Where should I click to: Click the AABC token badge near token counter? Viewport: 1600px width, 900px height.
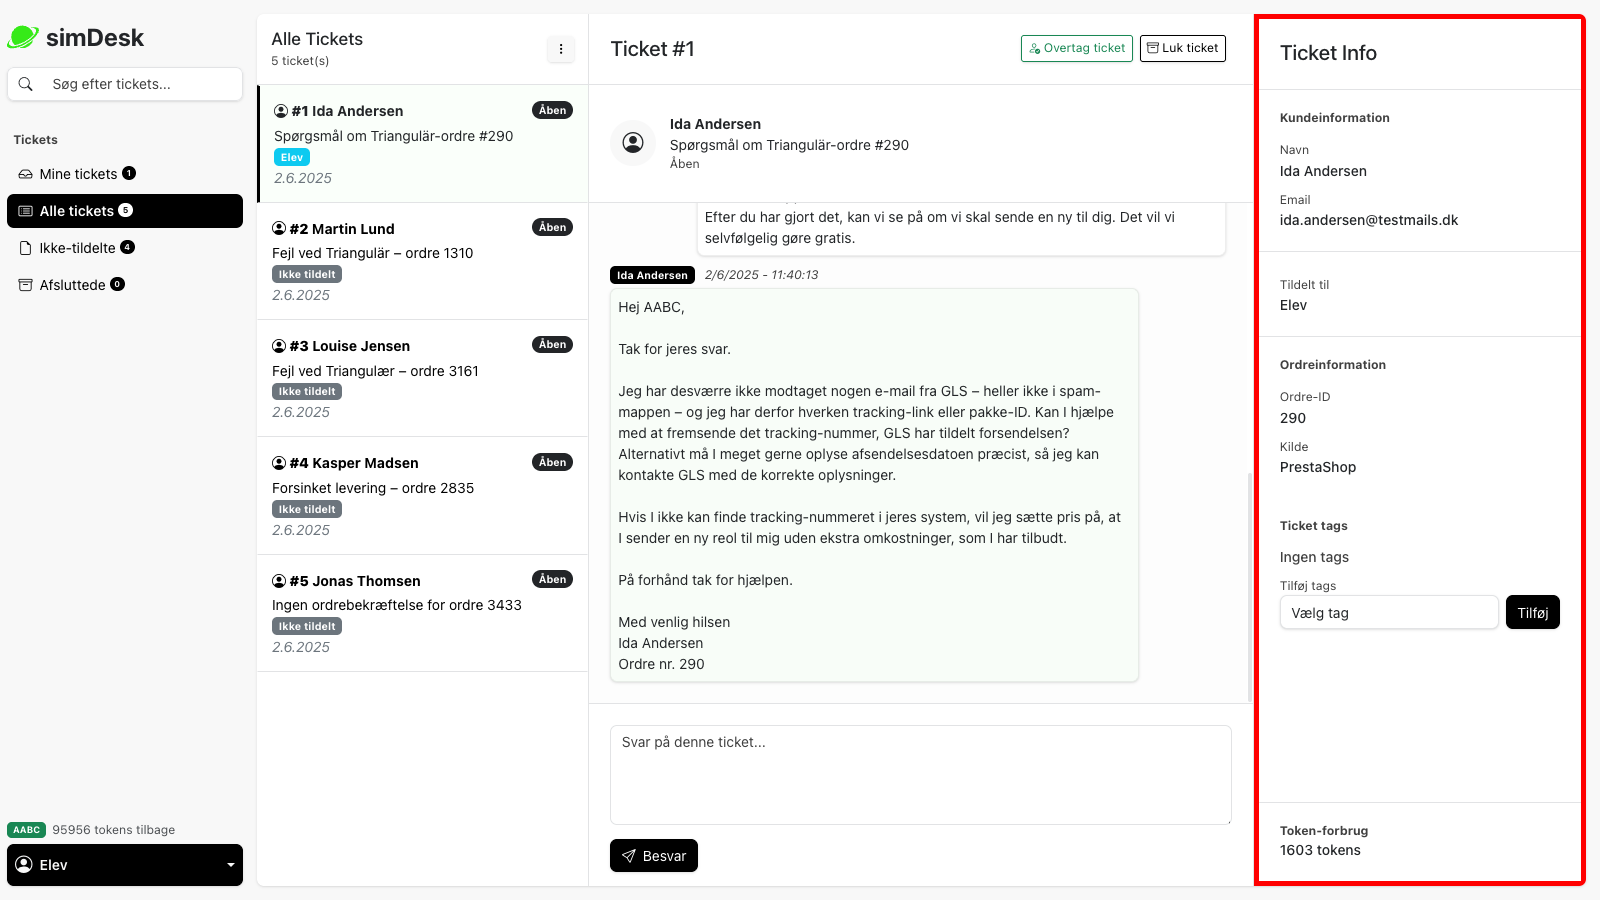[x=26, y=829]
